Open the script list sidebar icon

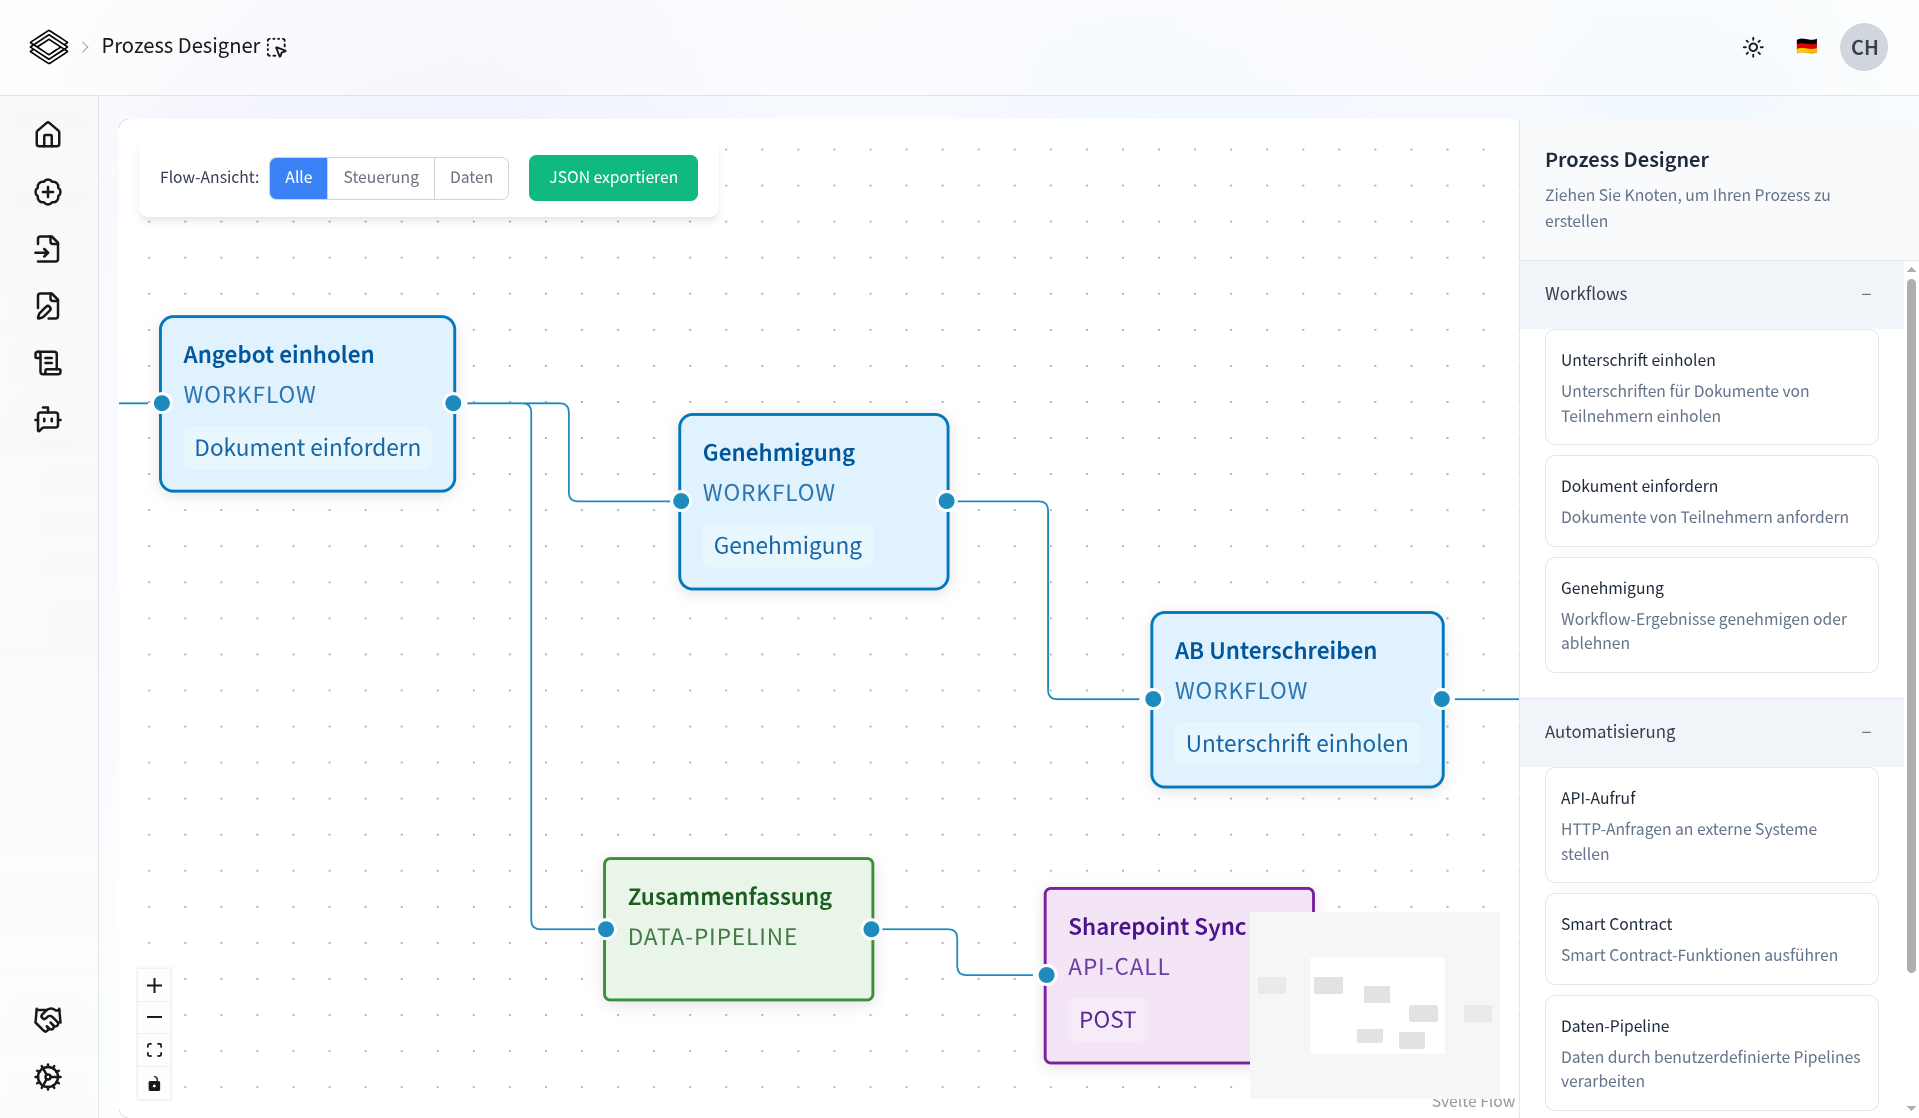click(48, 363)
